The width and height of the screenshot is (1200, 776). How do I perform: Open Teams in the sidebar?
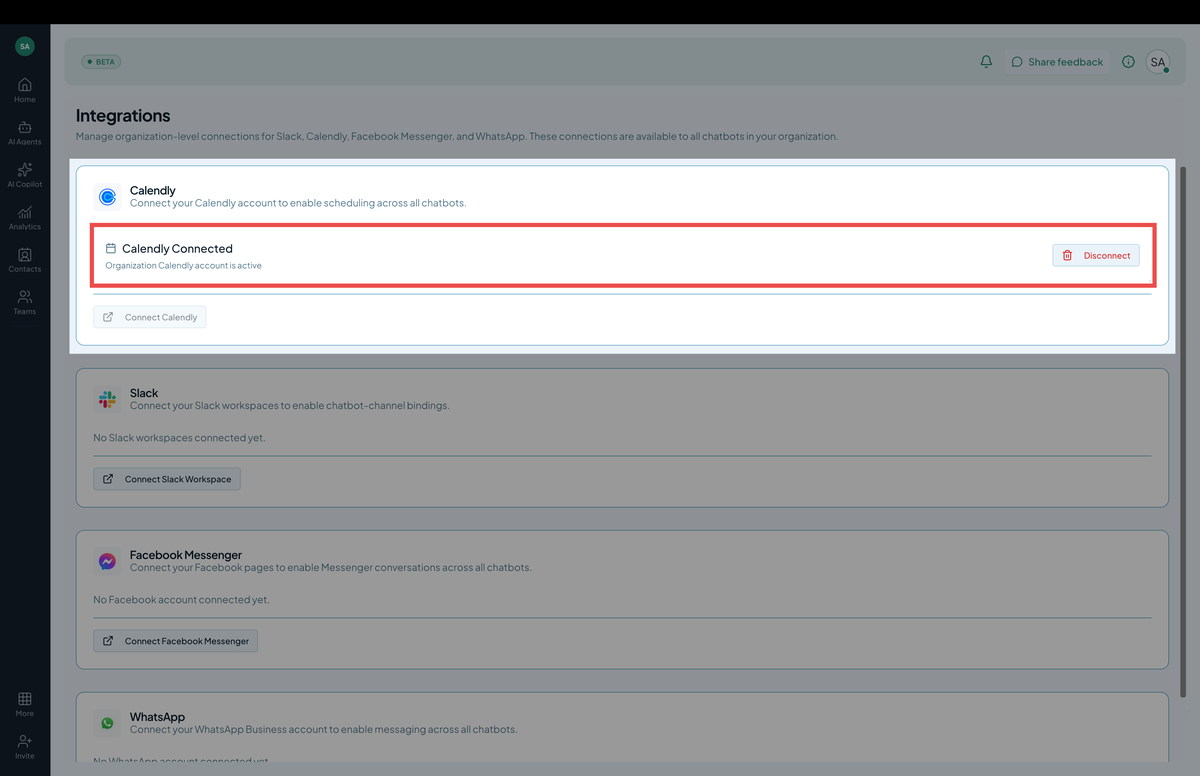(25, 302)
